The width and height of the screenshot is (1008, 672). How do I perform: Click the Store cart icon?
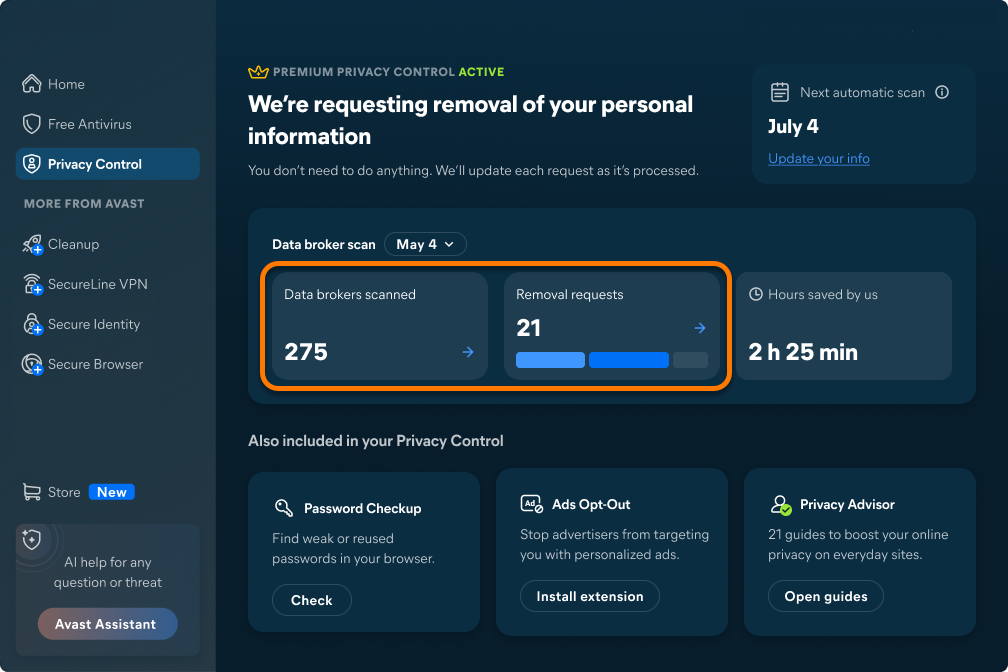pos(32,492)
